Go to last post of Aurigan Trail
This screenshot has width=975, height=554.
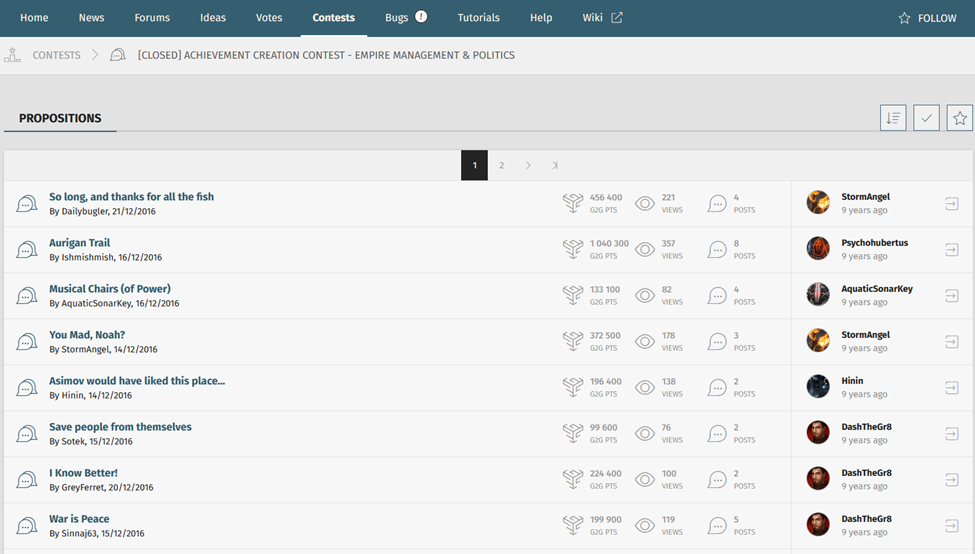pos(951,249)
